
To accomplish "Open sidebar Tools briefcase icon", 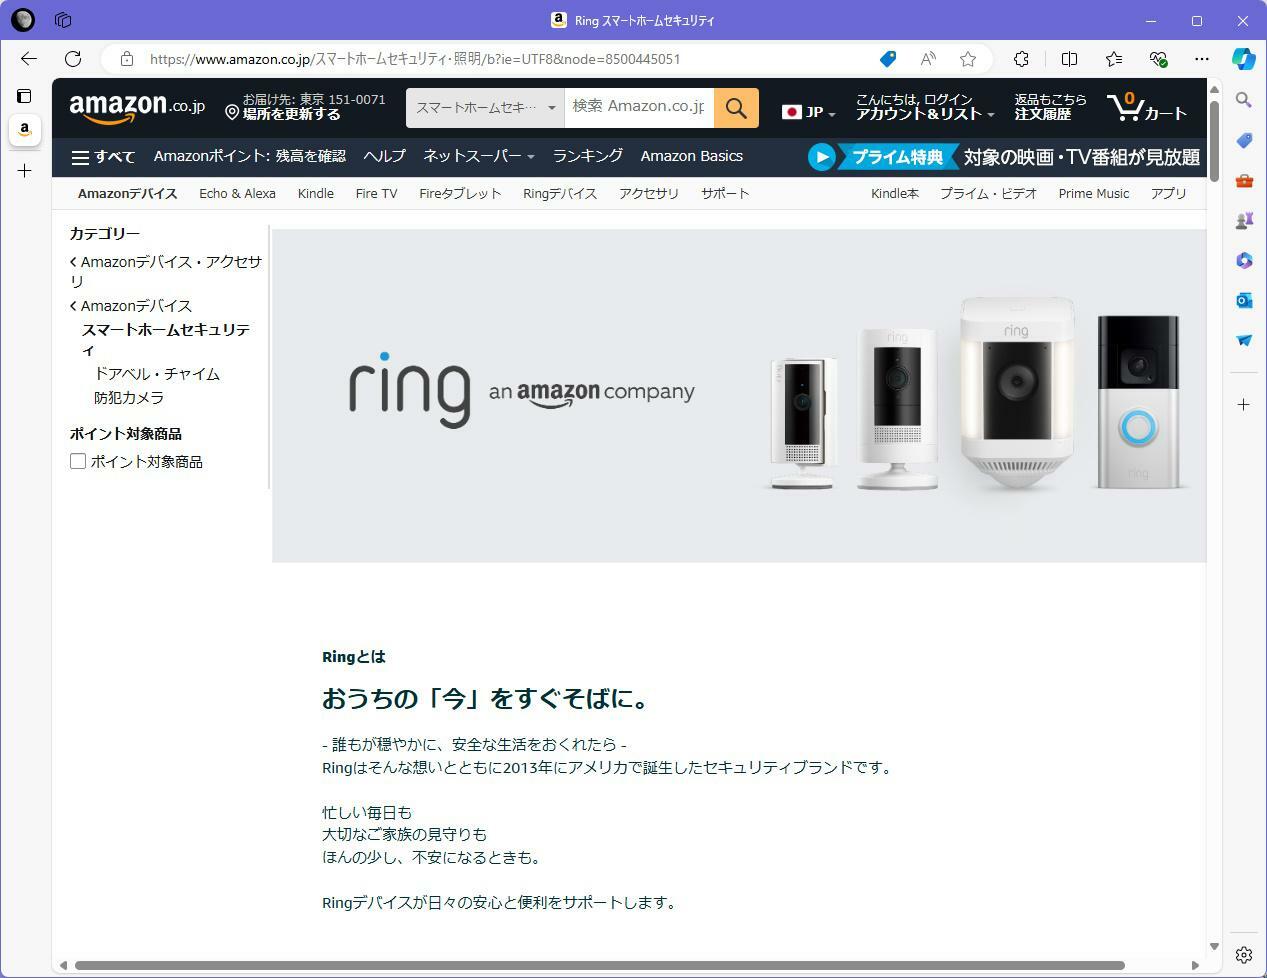I will click(1244, 180).
